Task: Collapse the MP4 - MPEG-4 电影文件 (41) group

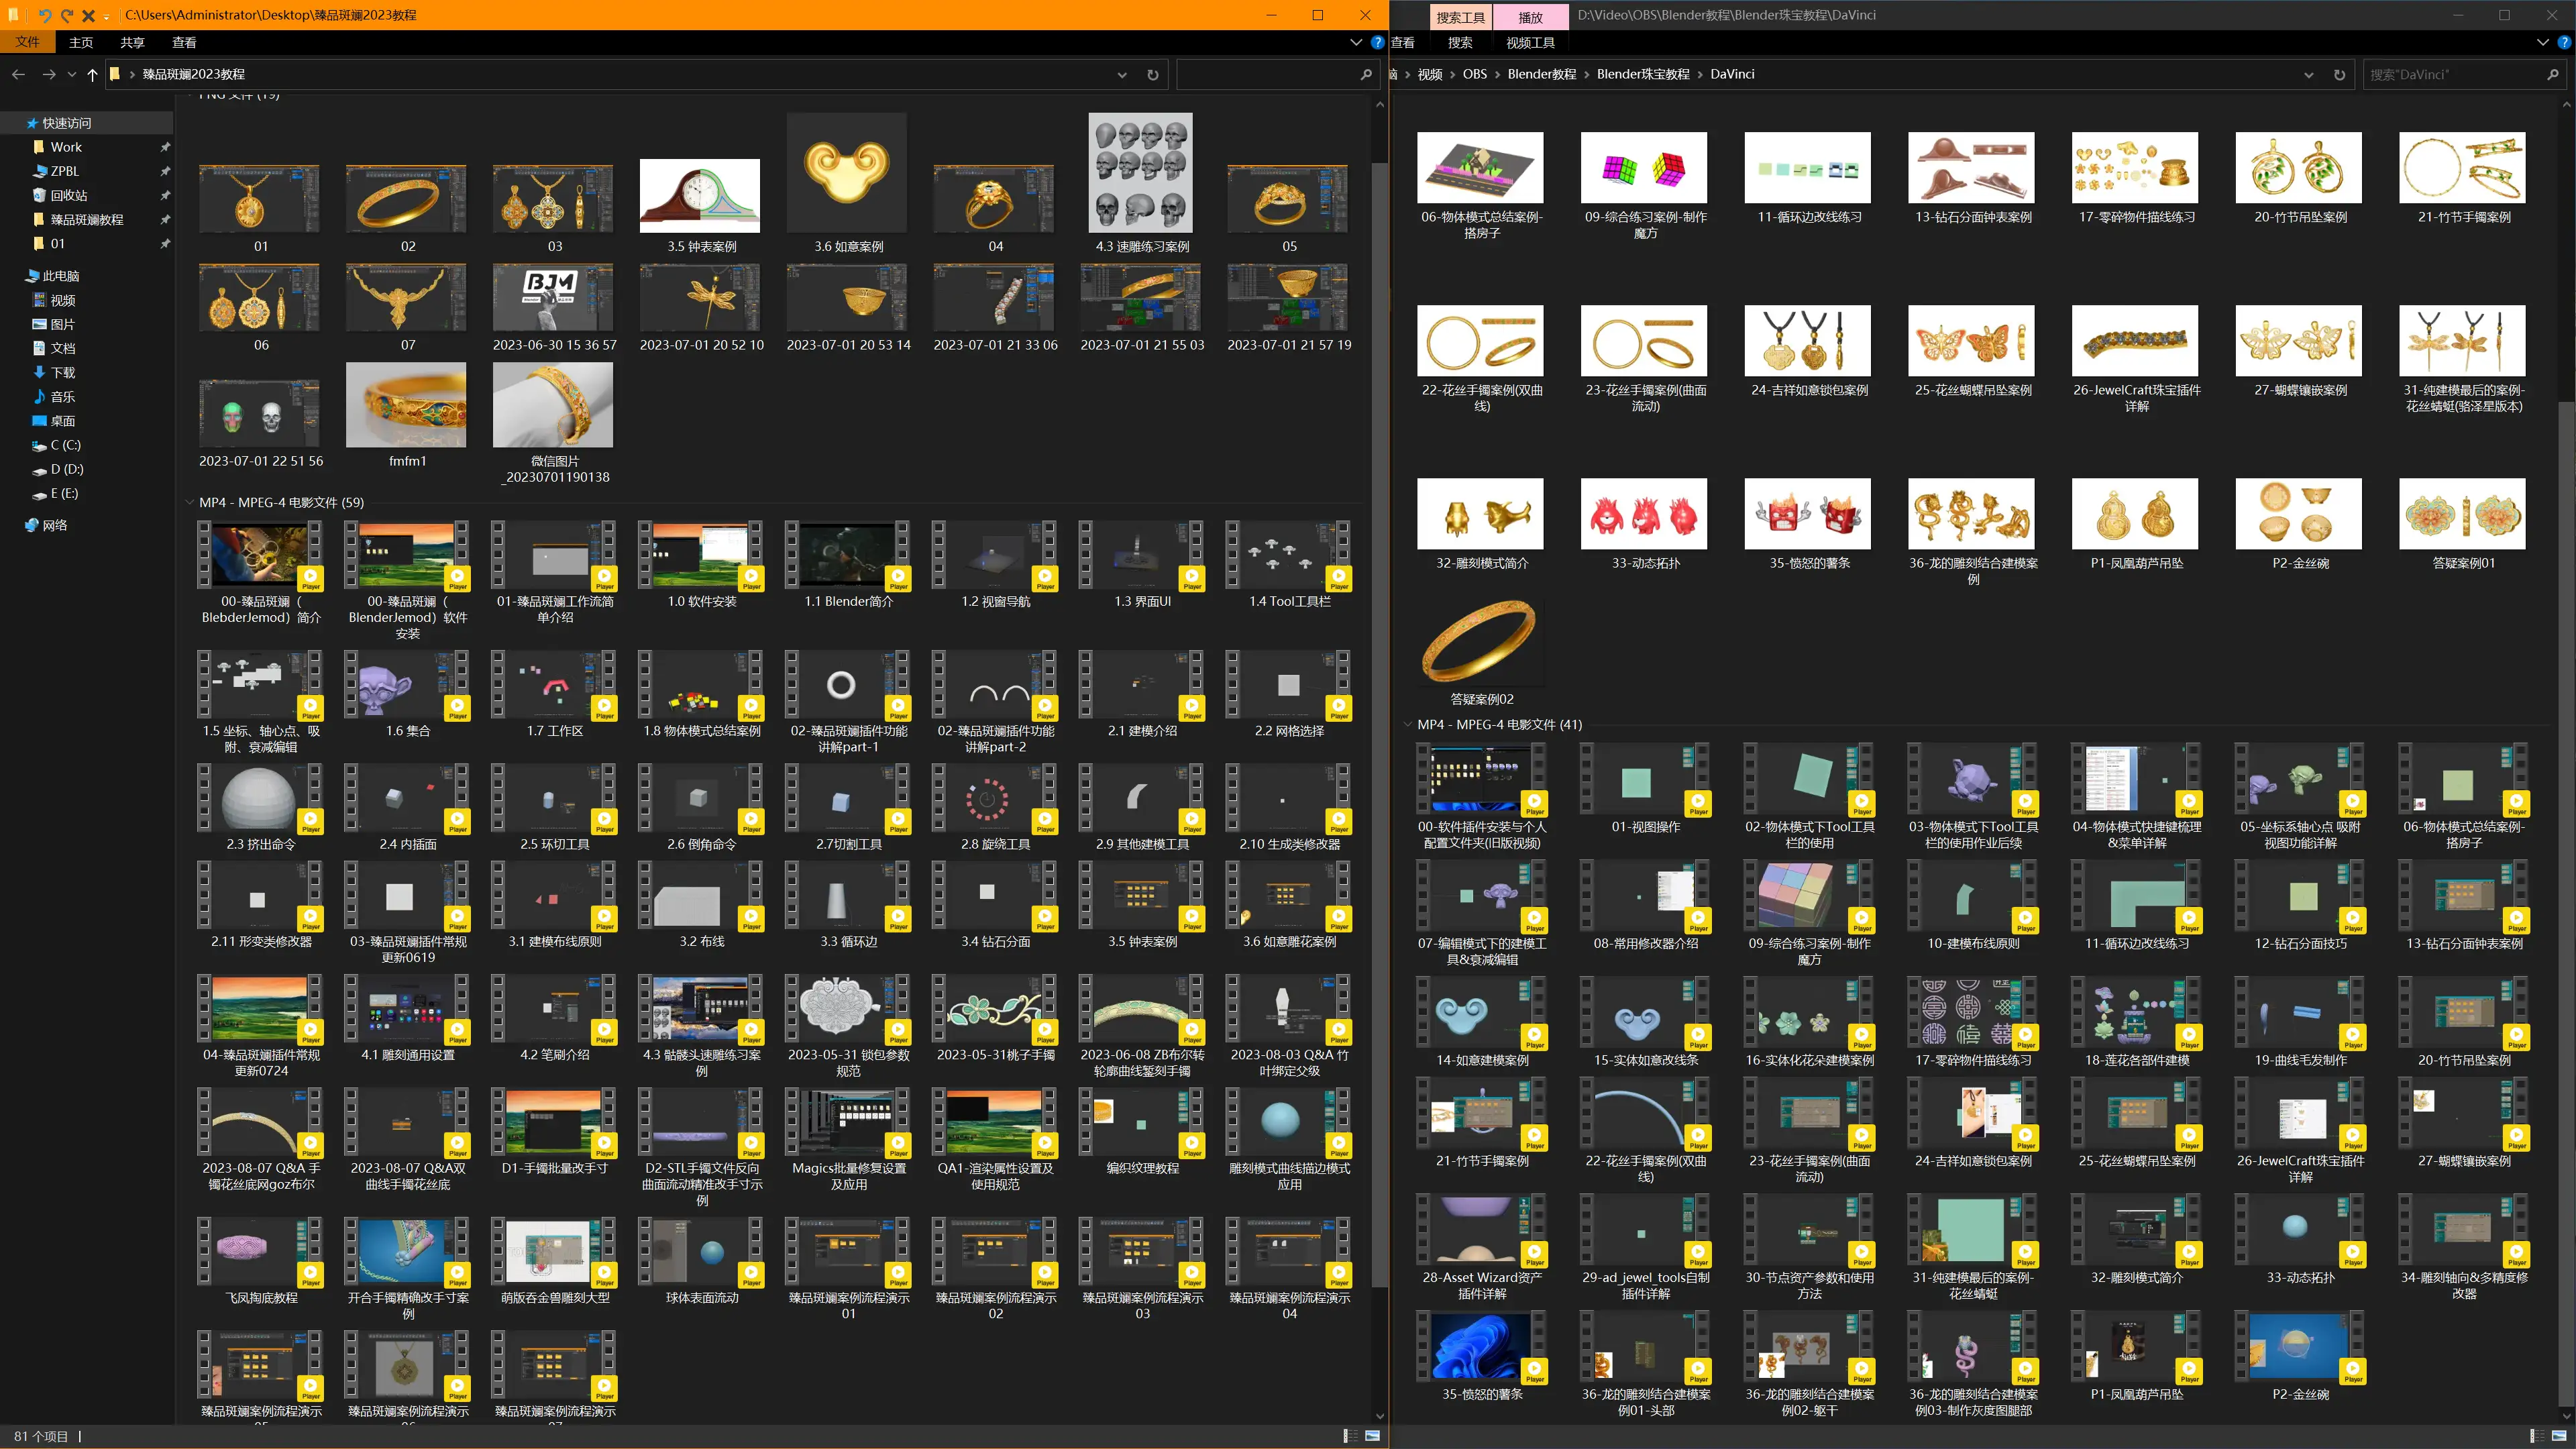Action: pos(1407,724)
